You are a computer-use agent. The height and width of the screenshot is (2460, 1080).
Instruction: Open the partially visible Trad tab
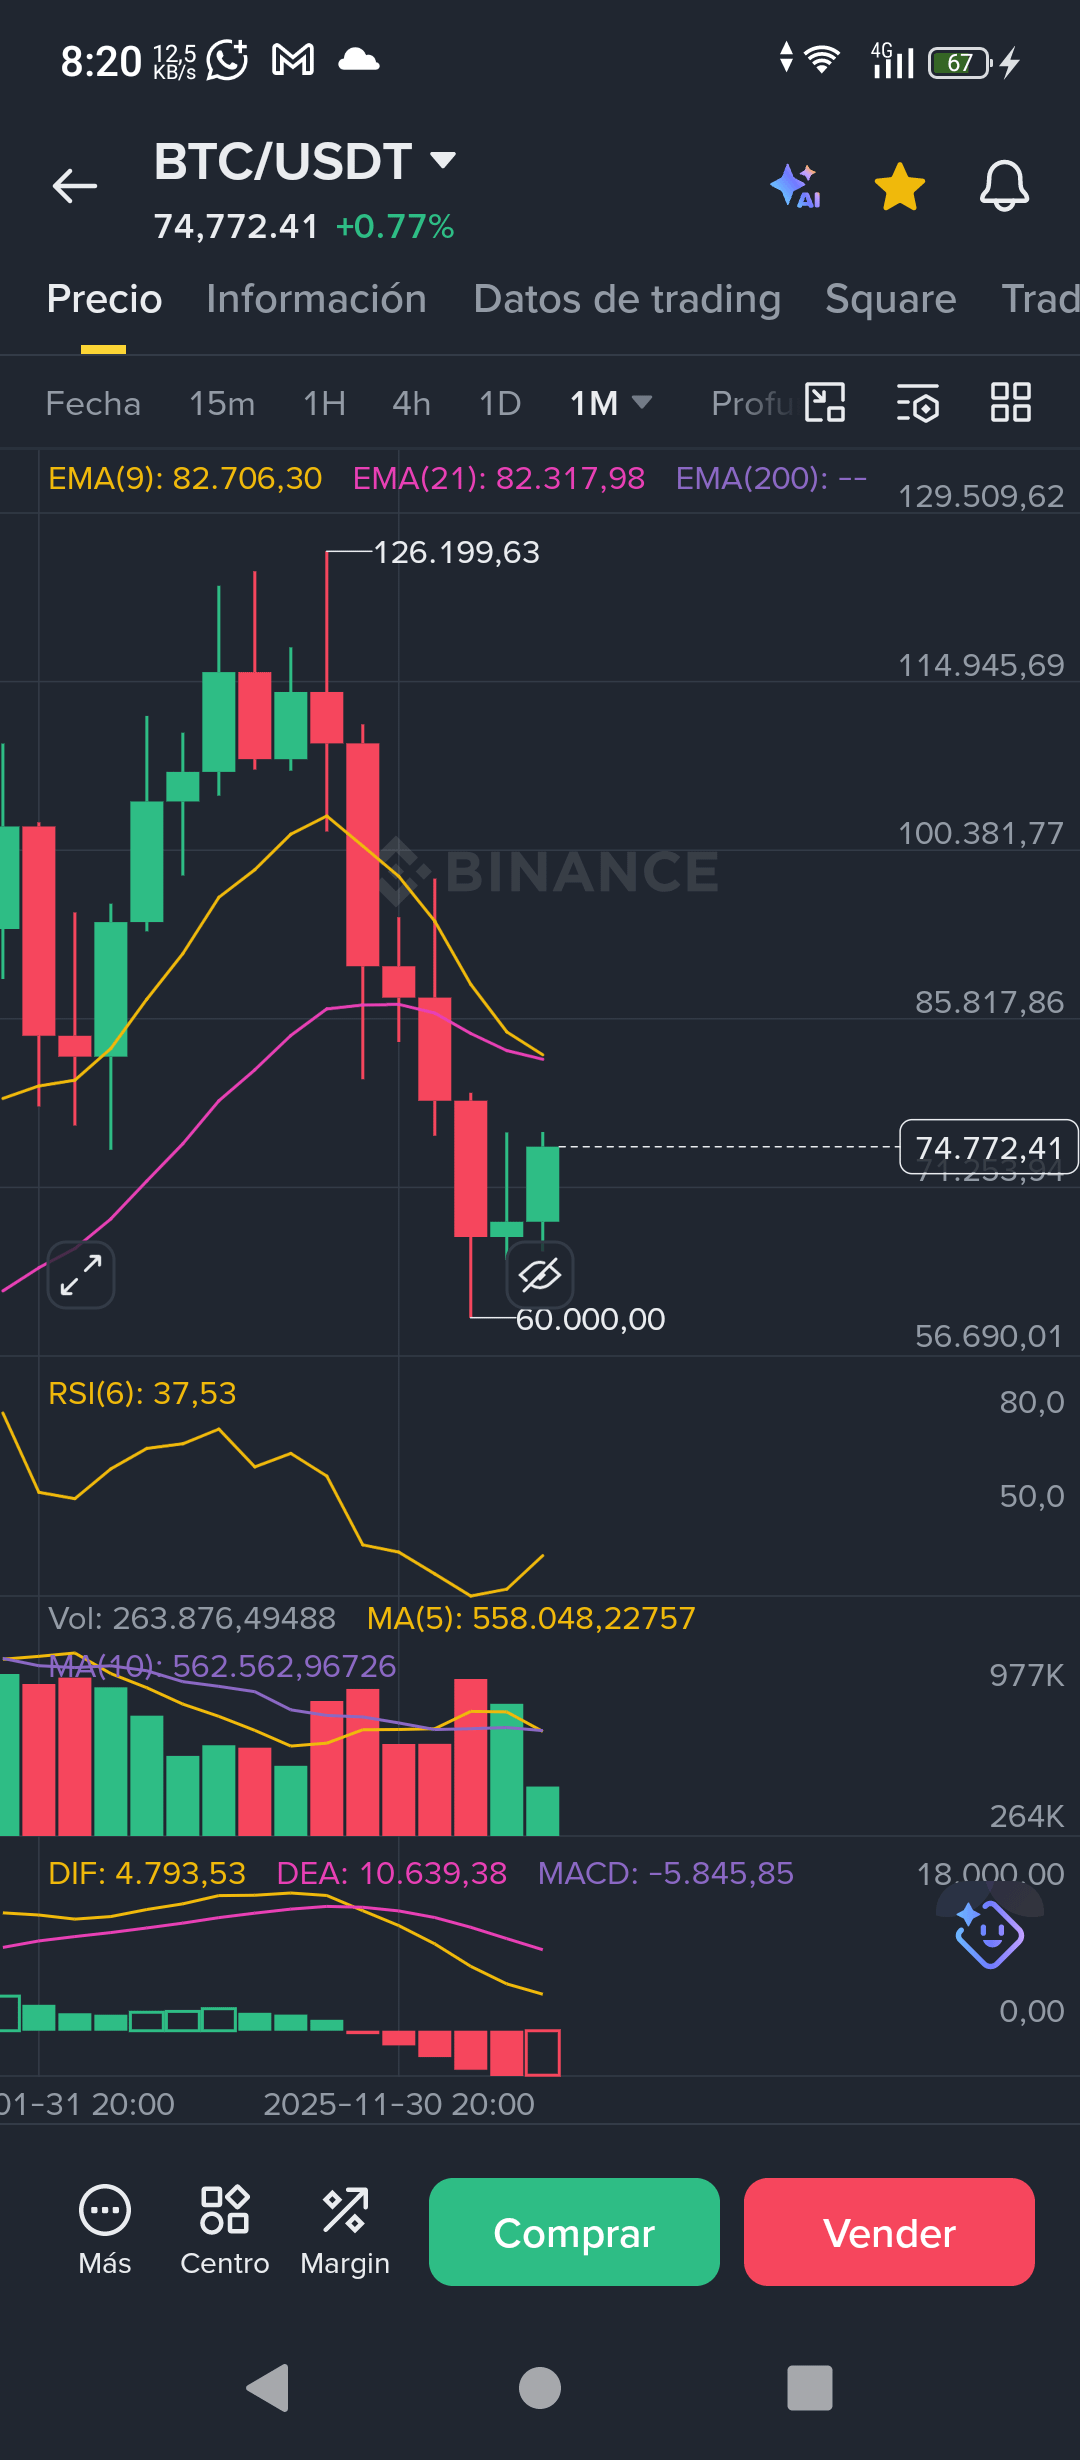click(1040, 299)
